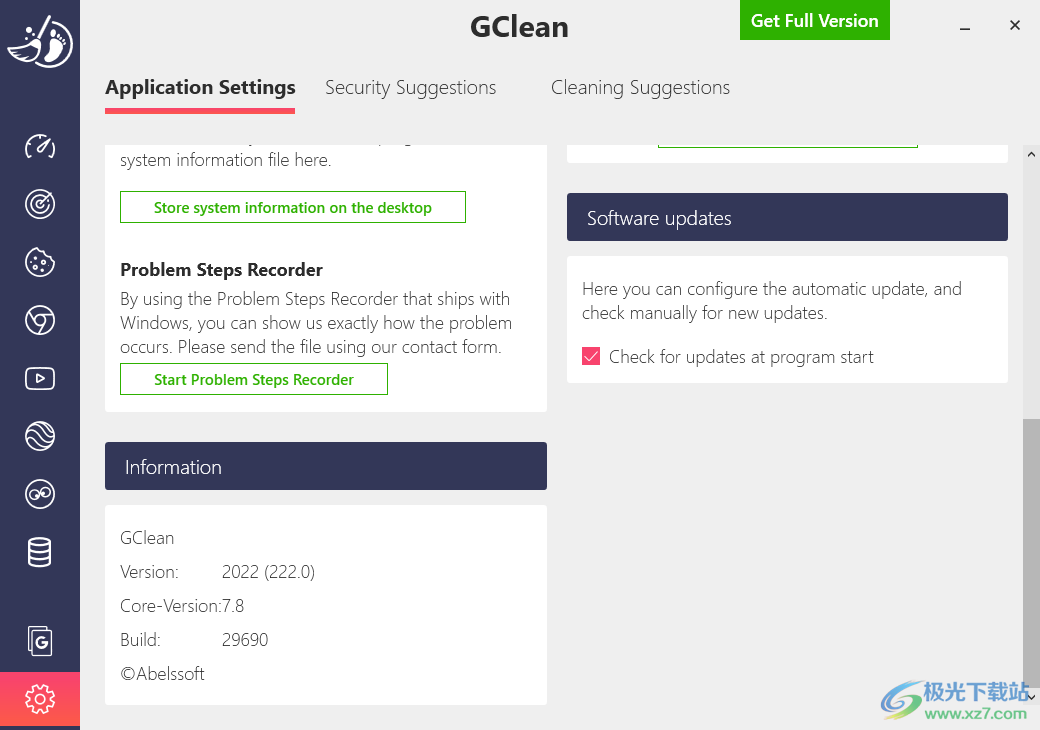Select the Application Settings tab
The width and height of the screenshot is (1040, 730).
(200, 88)
